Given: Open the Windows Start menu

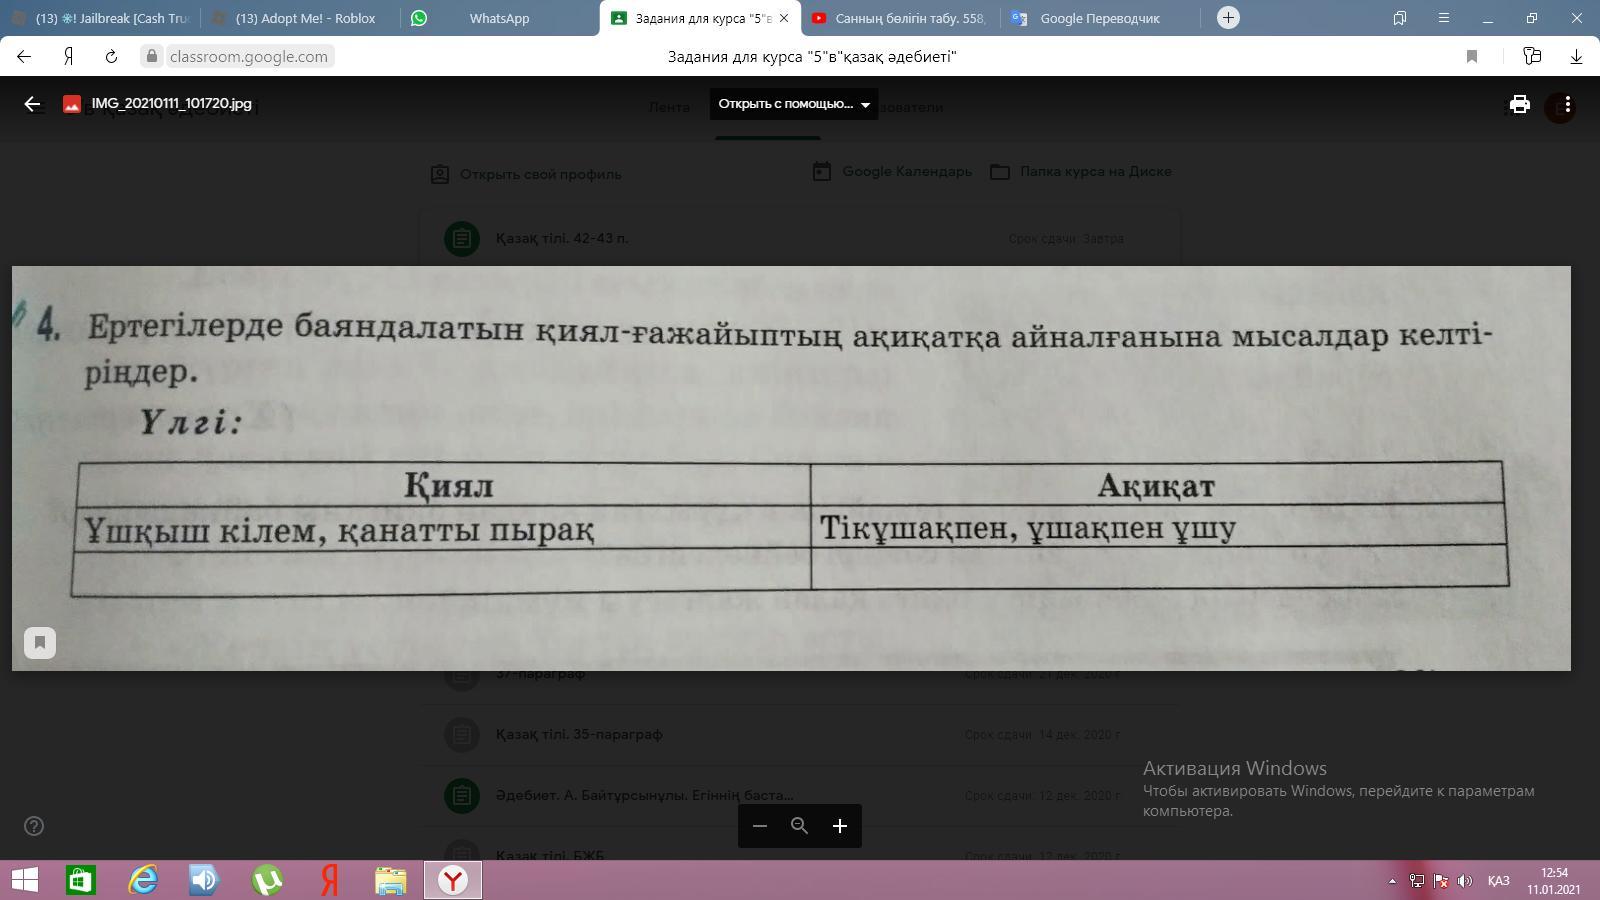Looking at the screenshot, I should point(24,880).
